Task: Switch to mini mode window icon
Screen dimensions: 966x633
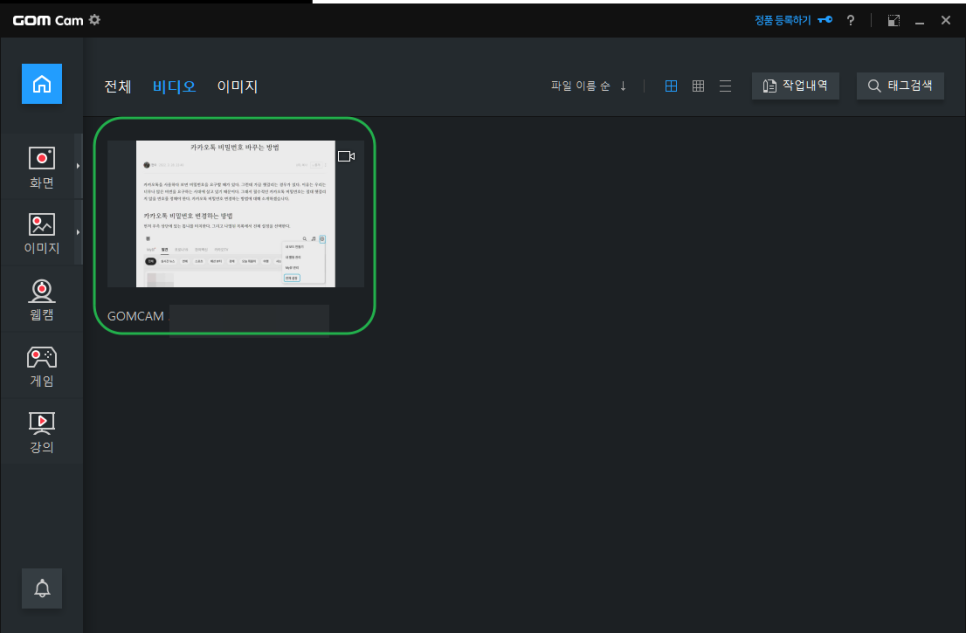Action: 893,20
